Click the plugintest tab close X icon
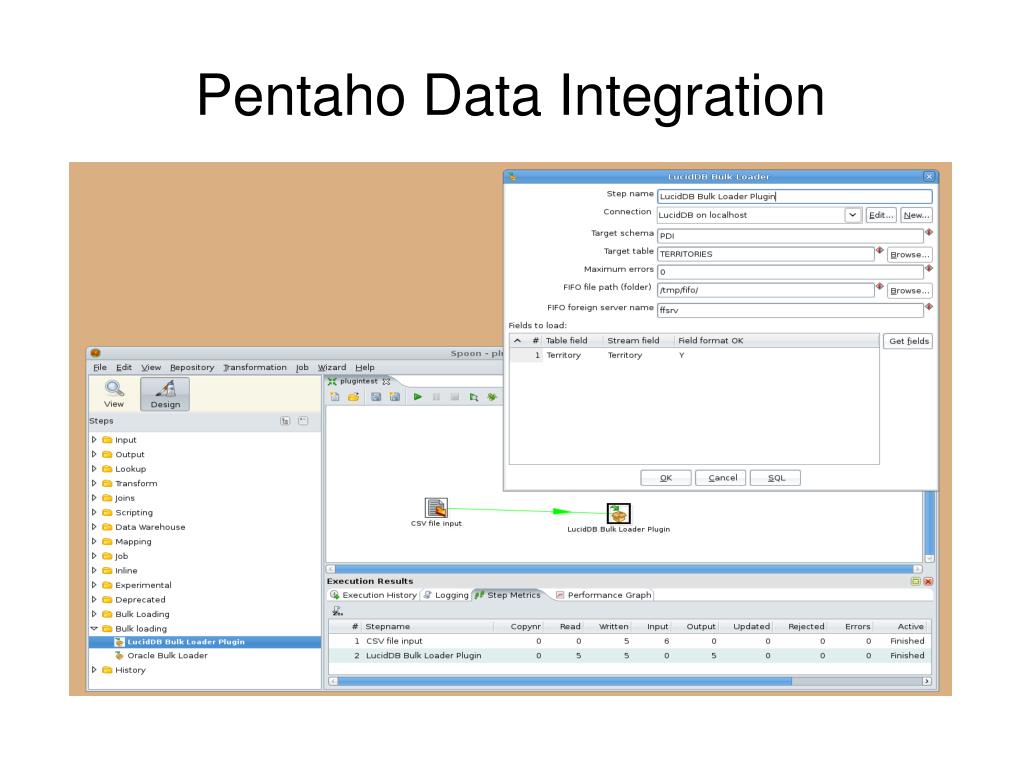The height and width of the screenshot is (767, 1023). pos(386,382)
